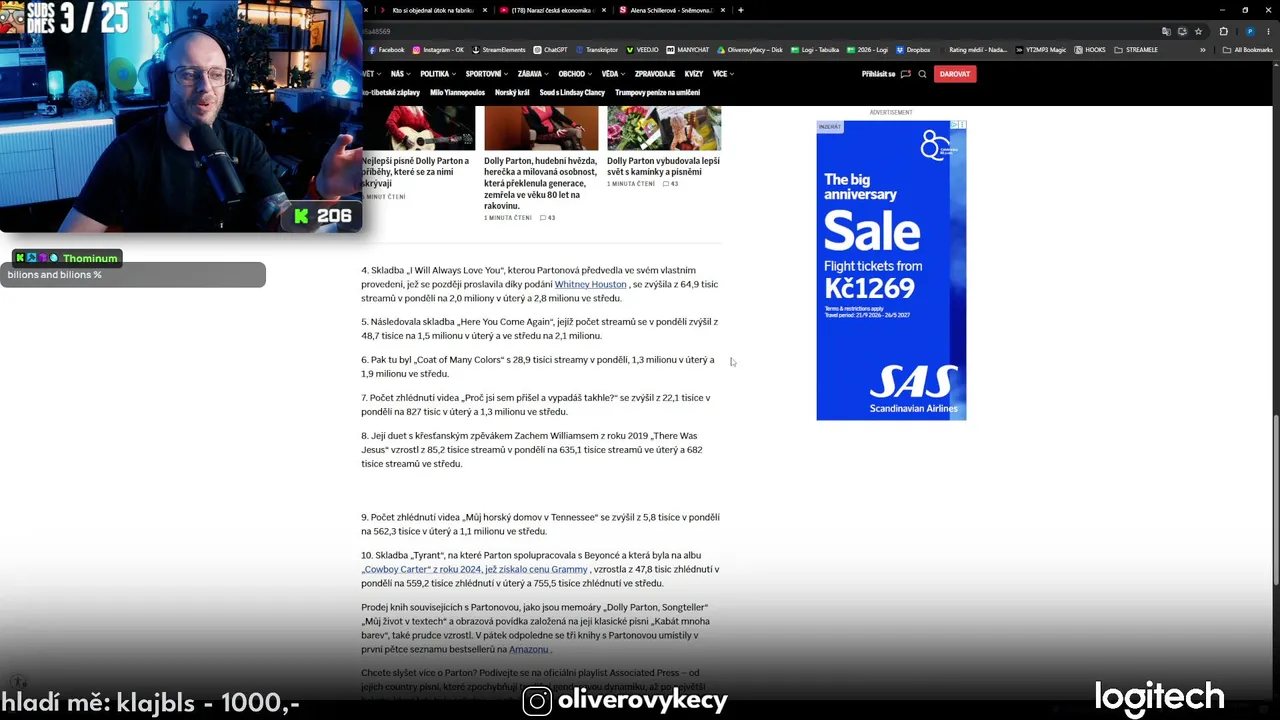Viewport: 1280px width, 720px height.
Task: Open the Milo Yiannopoulos topic link
Action: click(458, 93)
